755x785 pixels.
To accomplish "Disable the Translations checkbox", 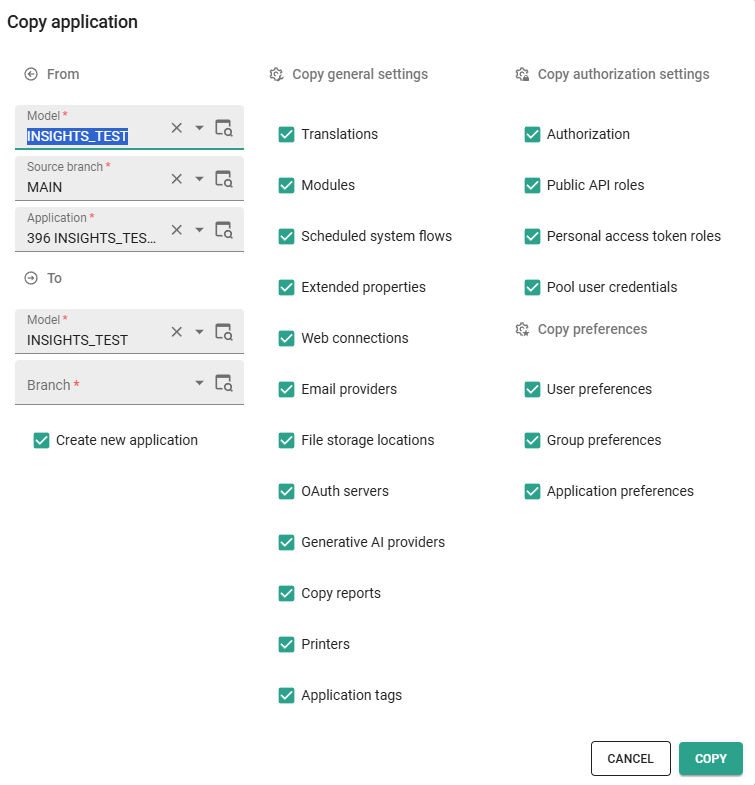I will coord(287,134).
